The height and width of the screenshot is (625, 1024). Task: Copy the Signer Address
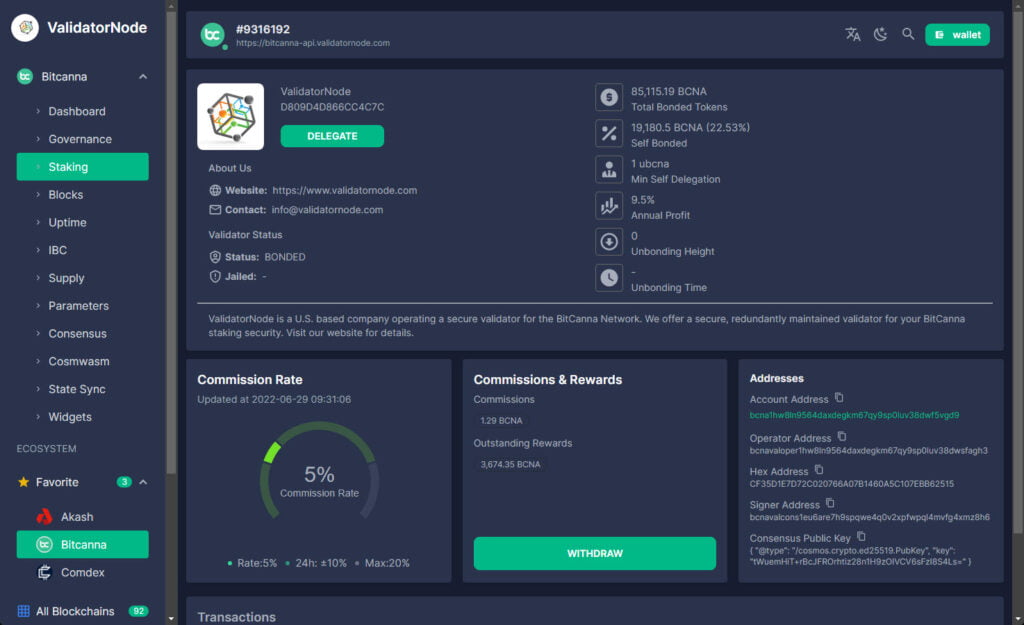coord(830,503)
